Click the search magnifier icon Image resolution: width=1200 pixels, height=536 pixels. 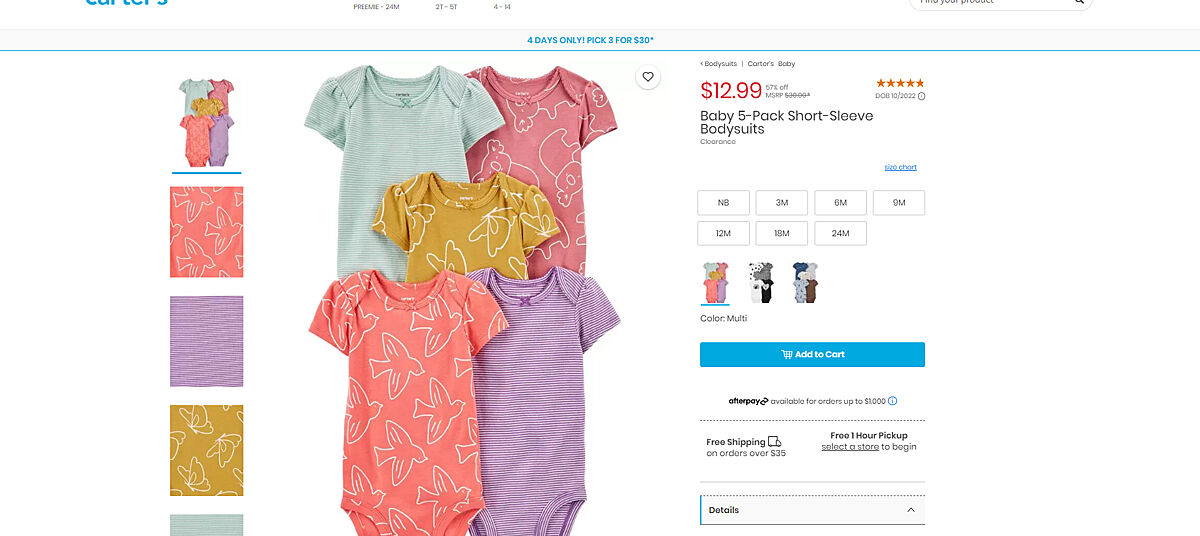(x=1079, y=2)
